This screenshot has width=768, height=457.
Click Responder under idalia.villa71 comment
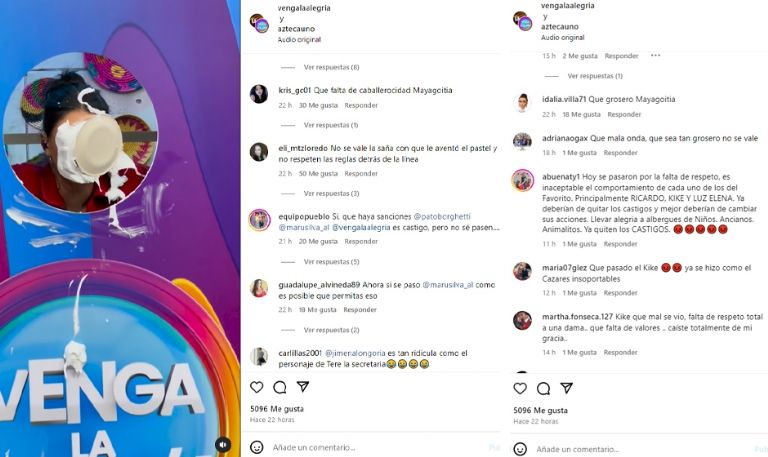[624, 115]
